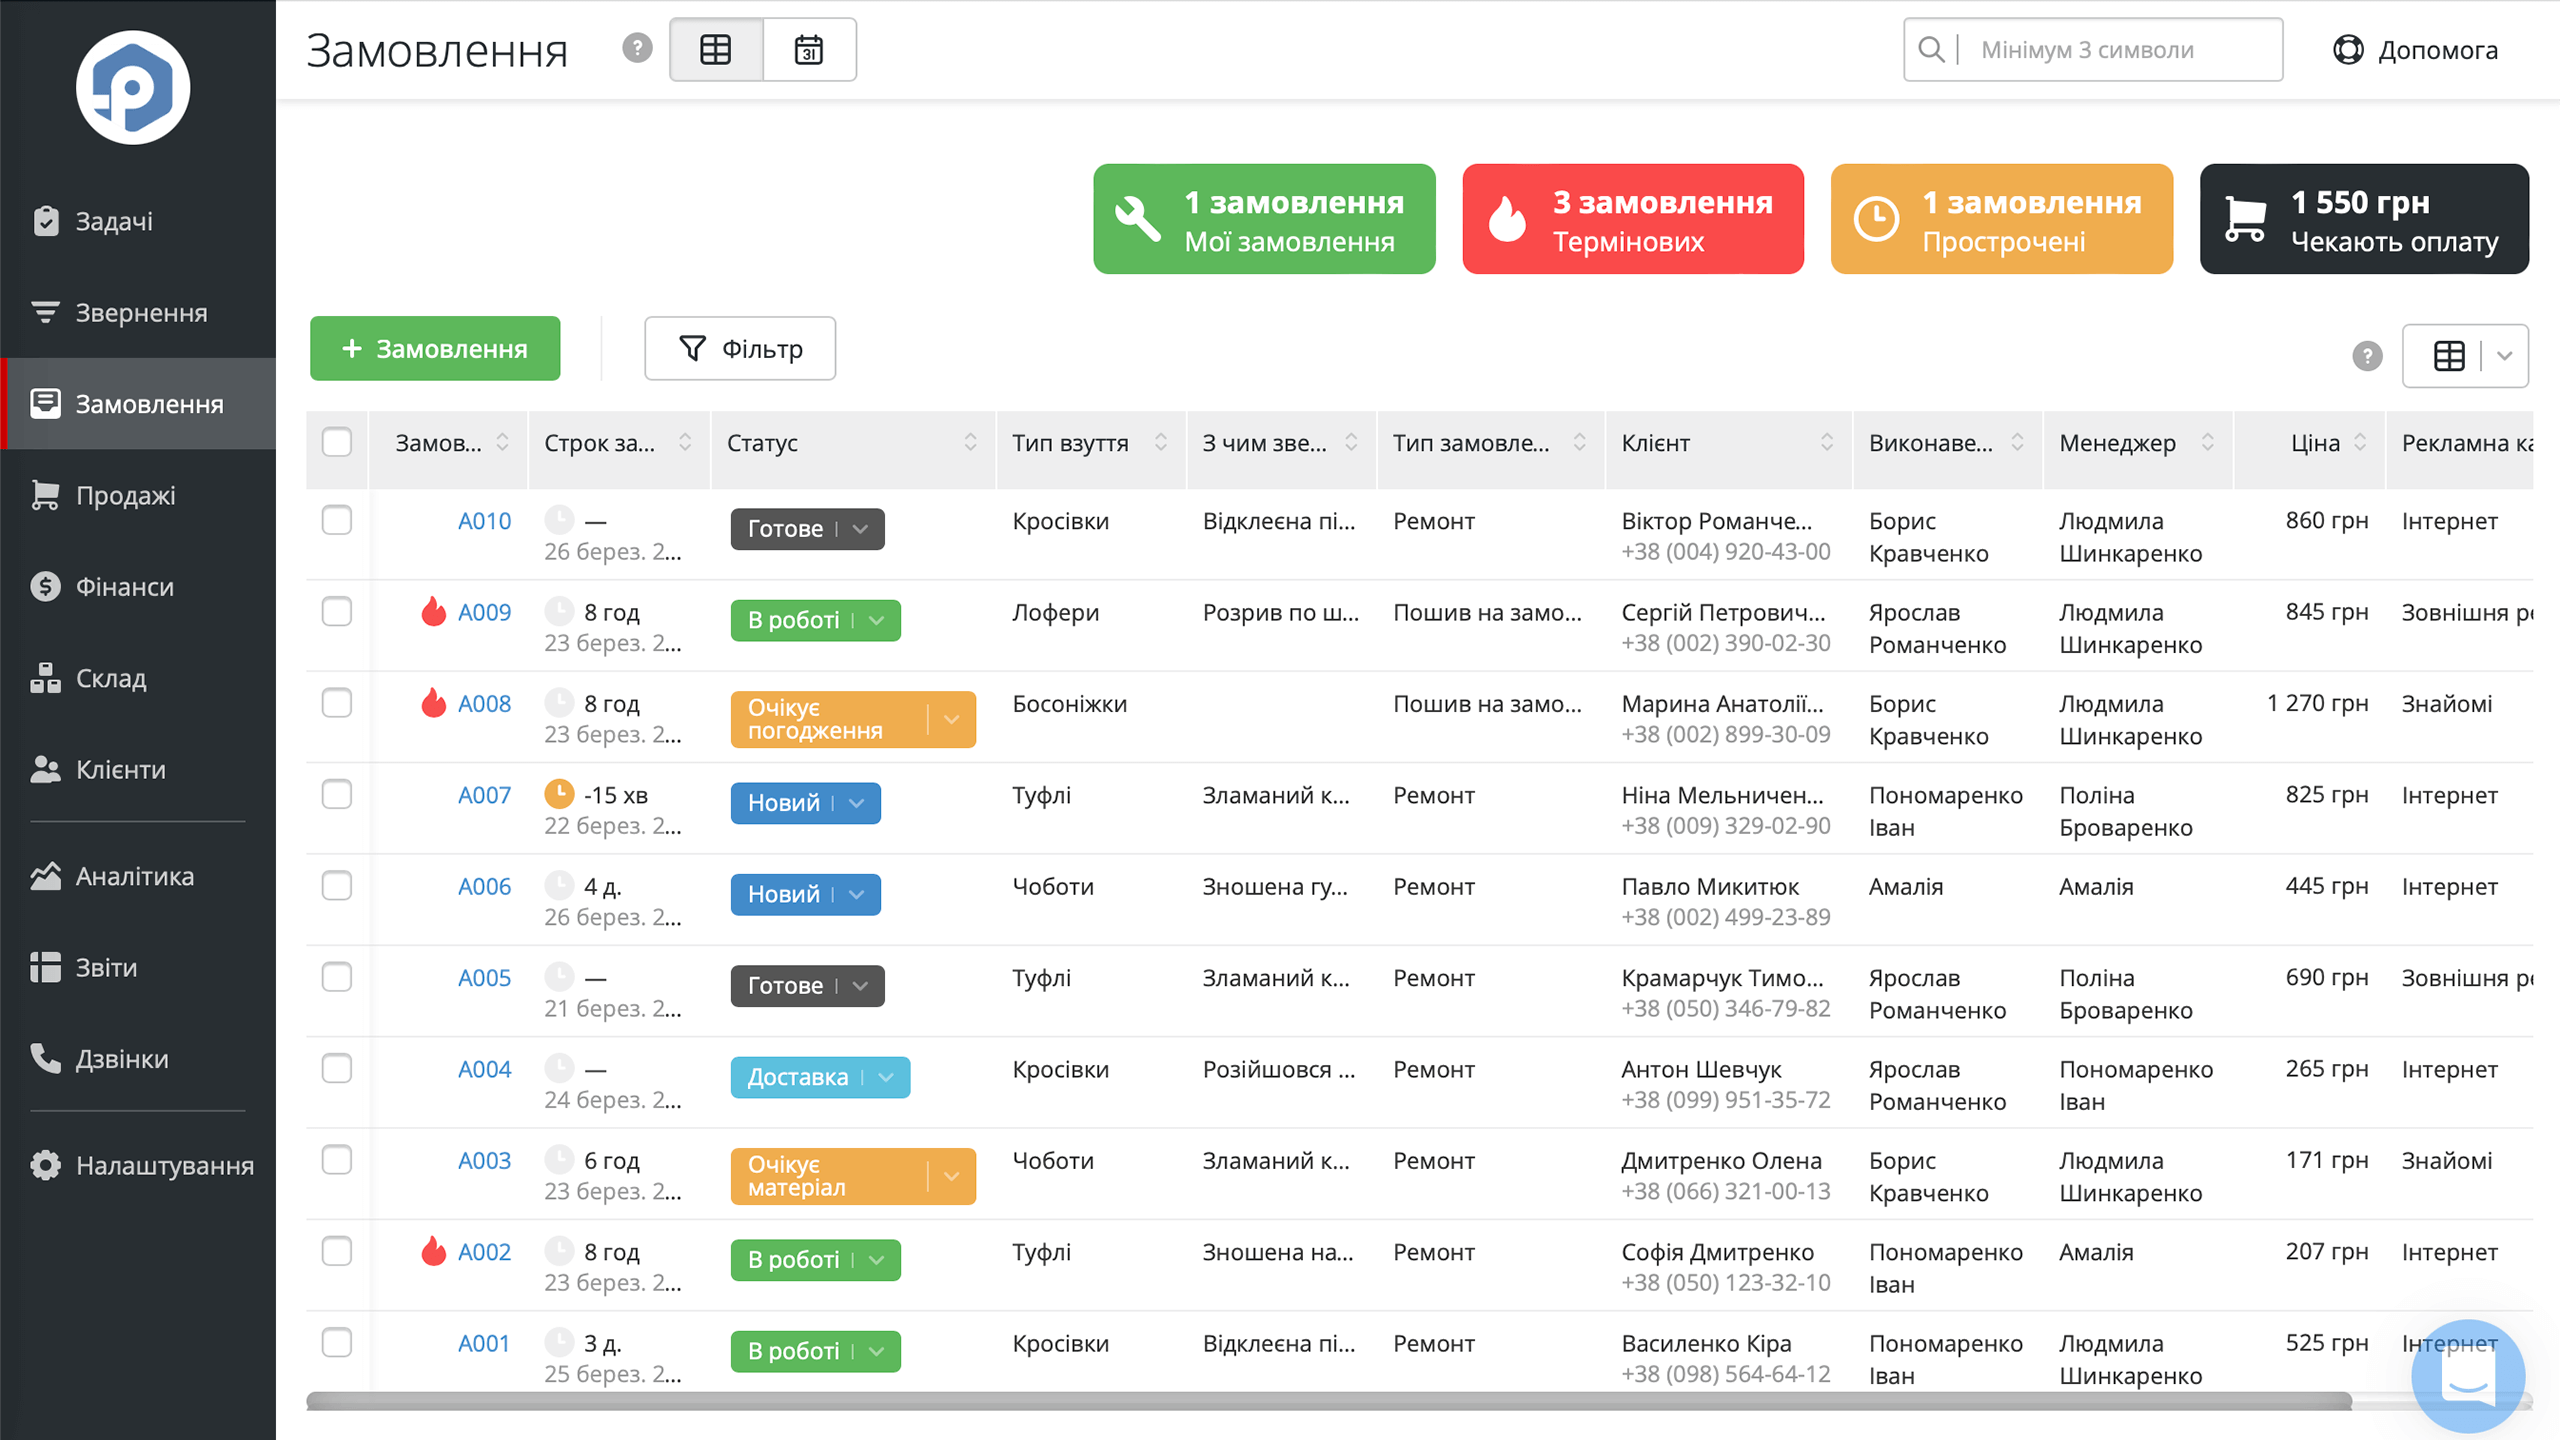This screenshot has width=2560, height=1440.
Task: Select the checkbox for order A004
Action: tap(337, 1068)
